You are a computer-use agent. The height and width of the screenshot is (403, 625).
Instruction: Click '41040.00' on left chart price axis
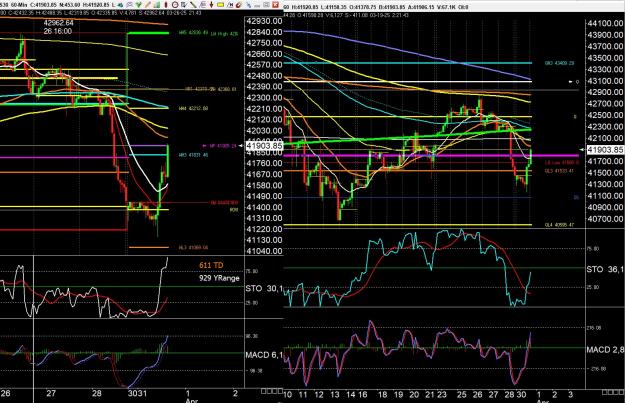tap(264, 252)
